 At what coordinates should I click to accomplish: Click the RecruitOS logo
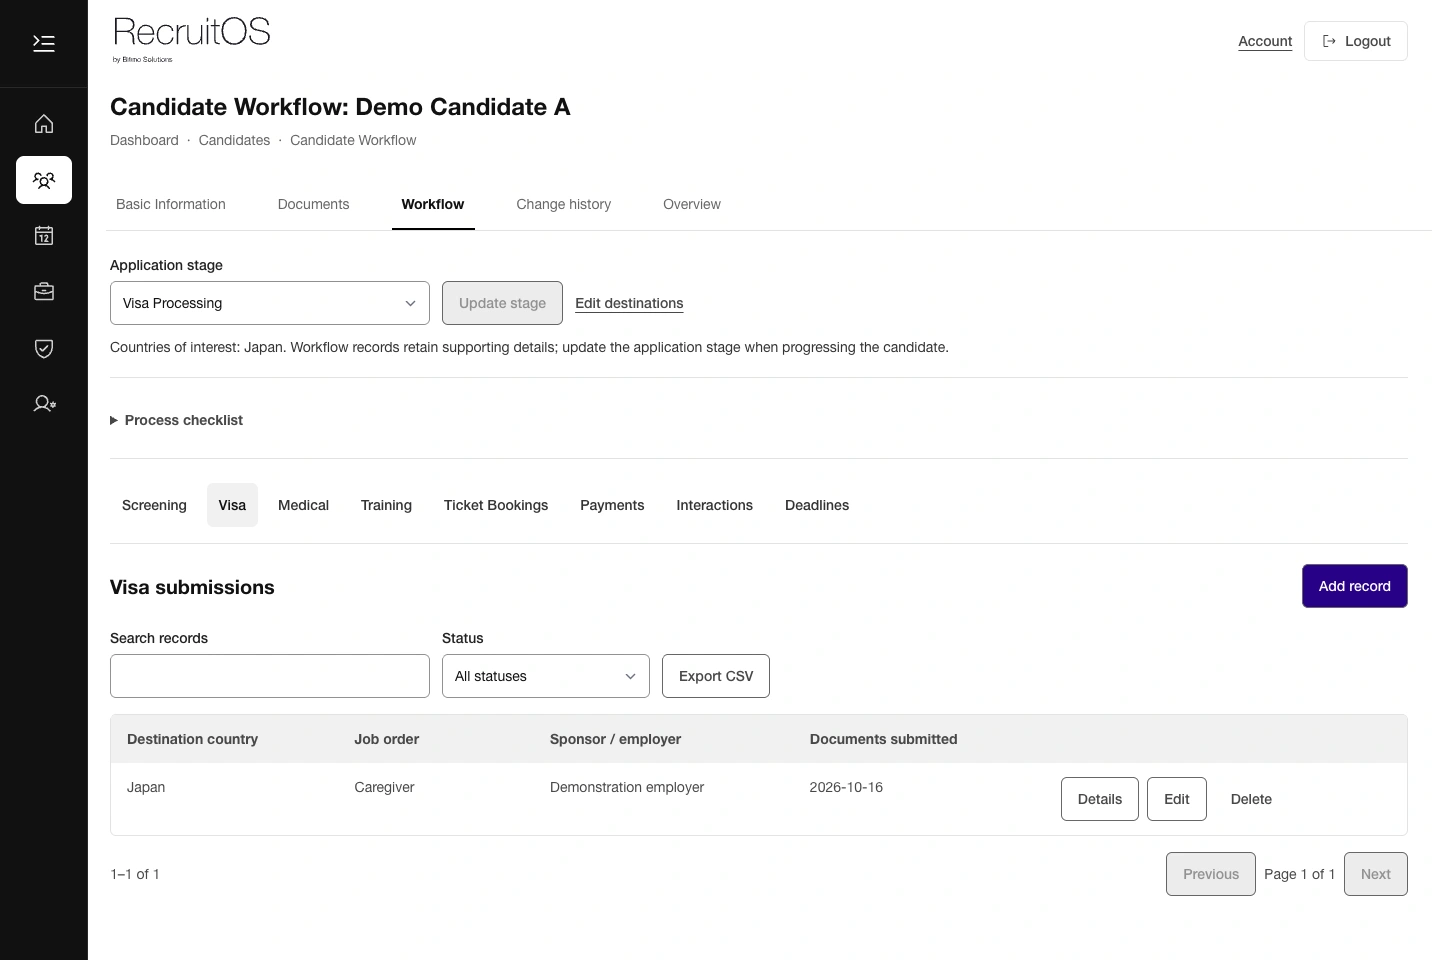191,39
